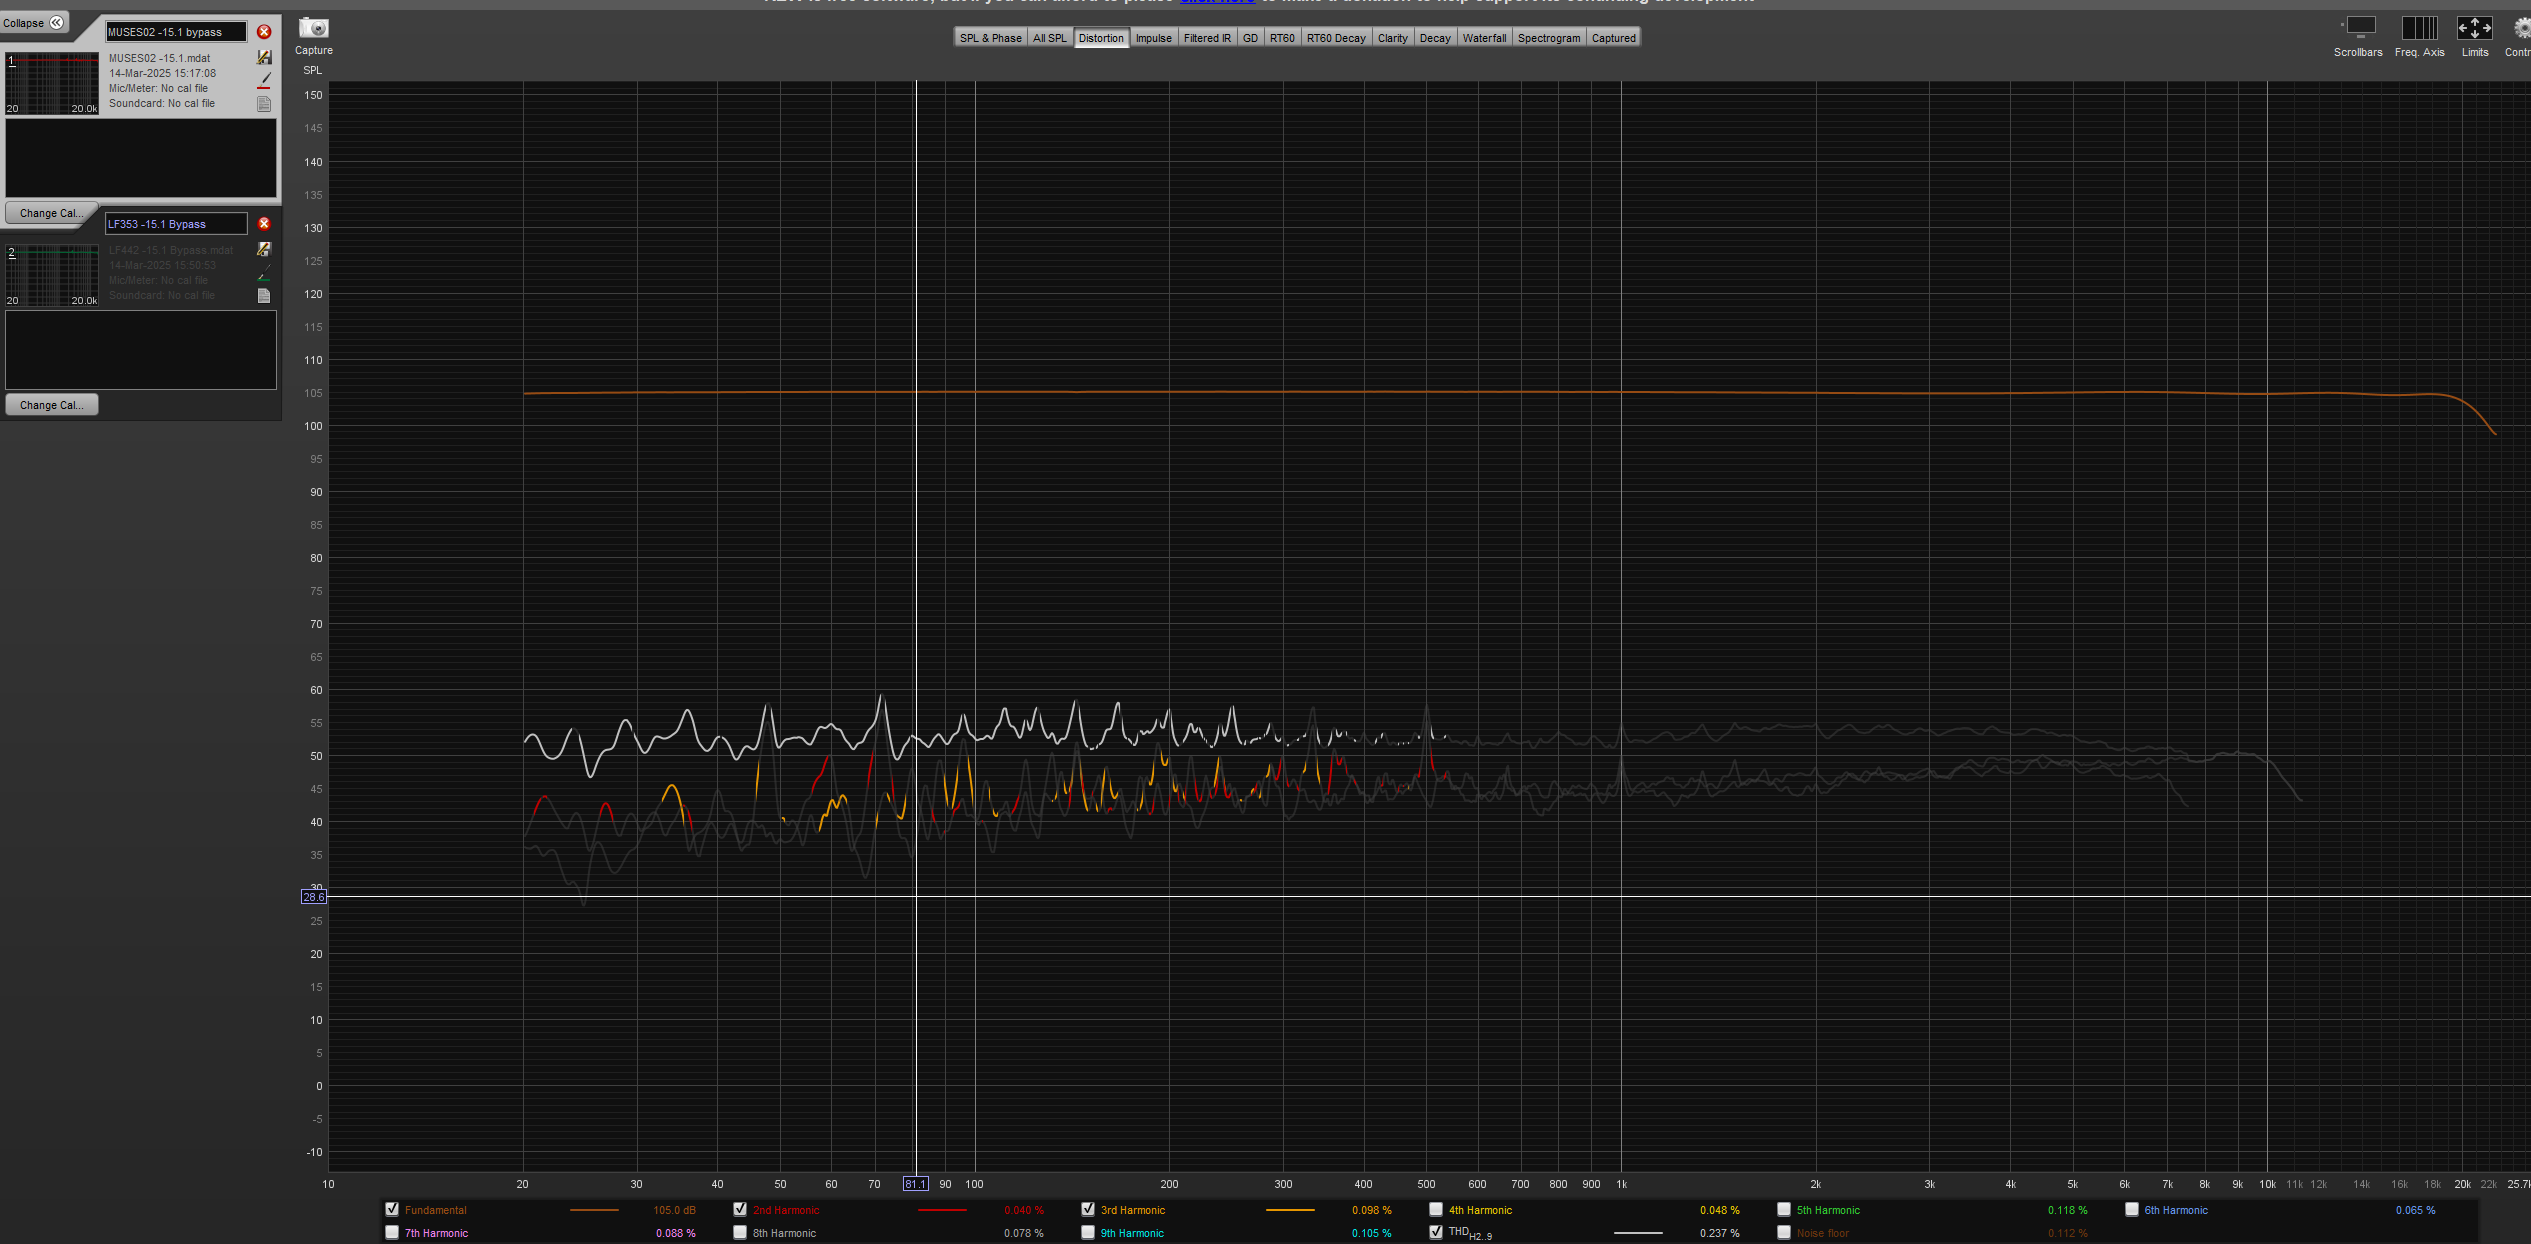The height and width of the screenshot is (1244, 2531).
Task: Collapse the measurements side panel
Action: click(34, 23)
